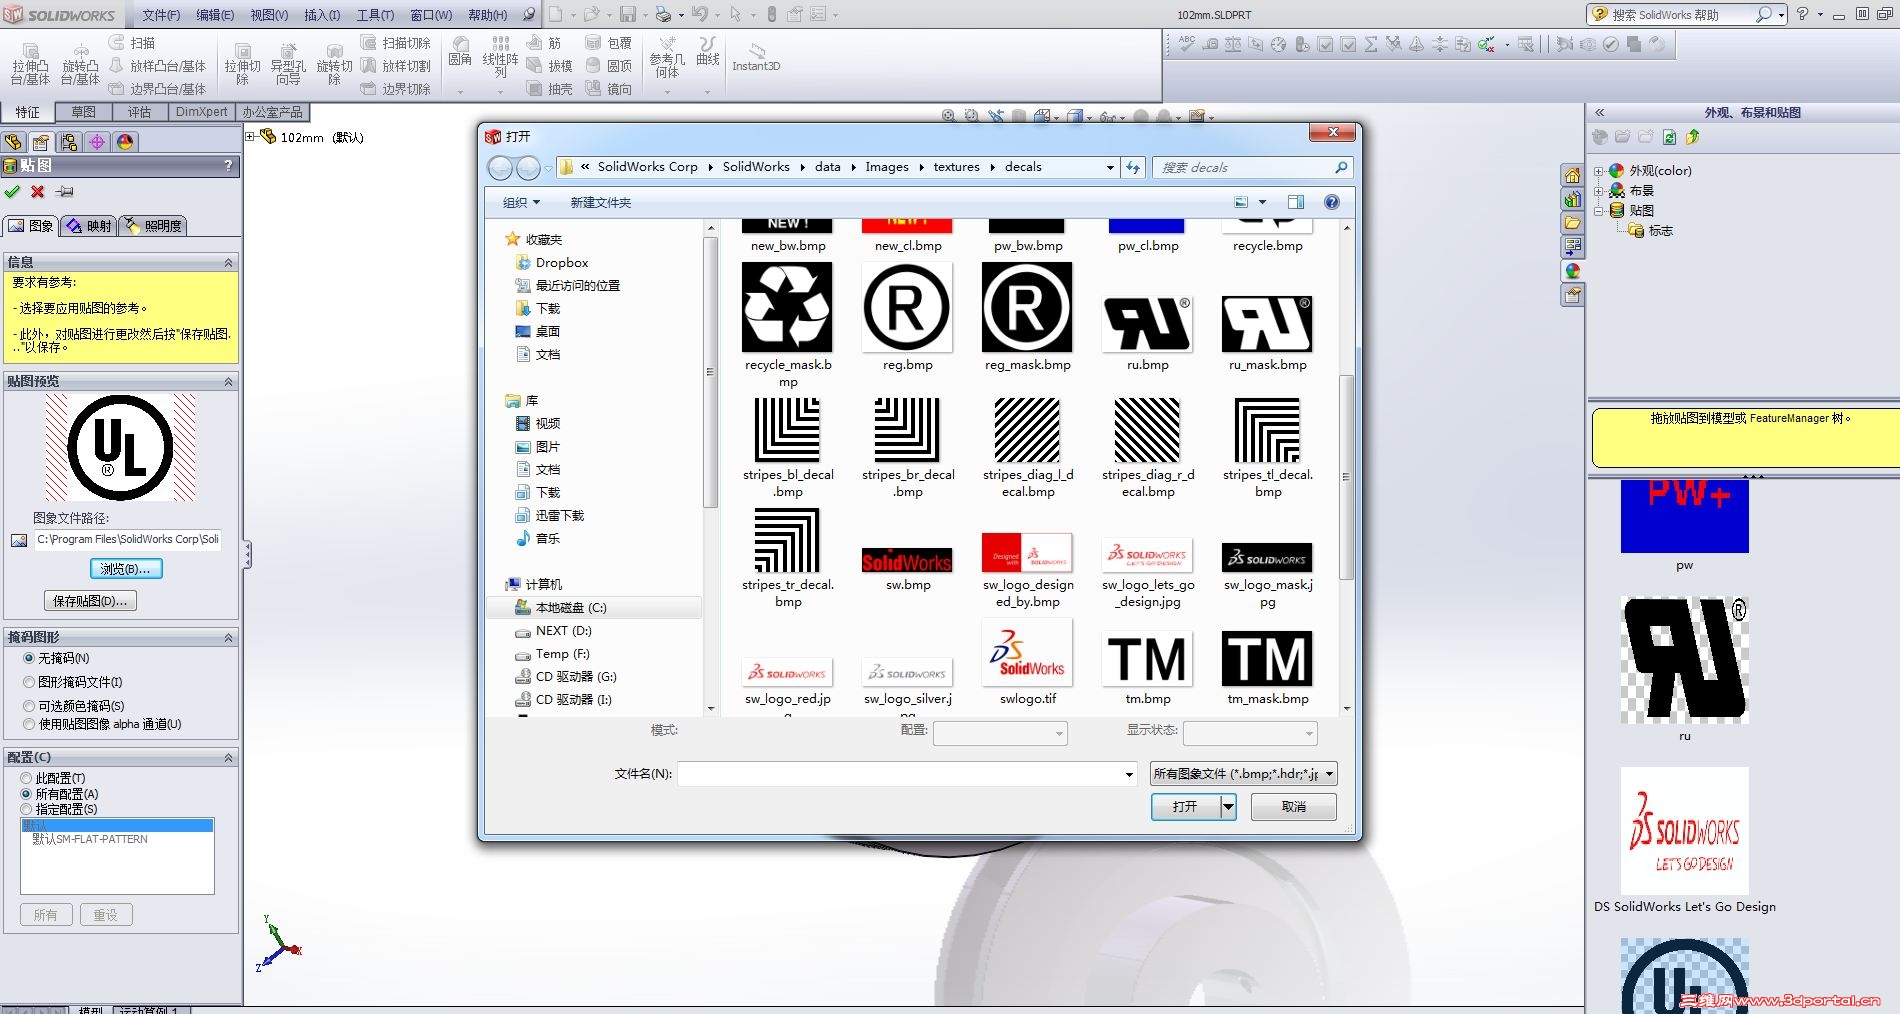Screen dimensions: 1900x1014
Task: Switch to the 映射 tab
Action: 89,226
